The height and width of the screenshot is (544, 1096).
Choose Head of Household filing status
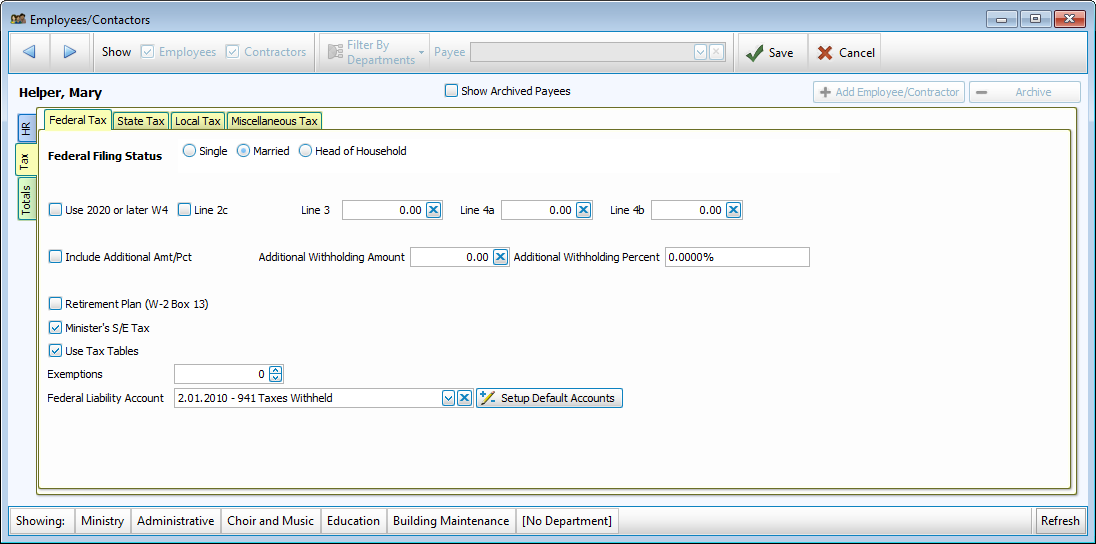click(306, 151)
